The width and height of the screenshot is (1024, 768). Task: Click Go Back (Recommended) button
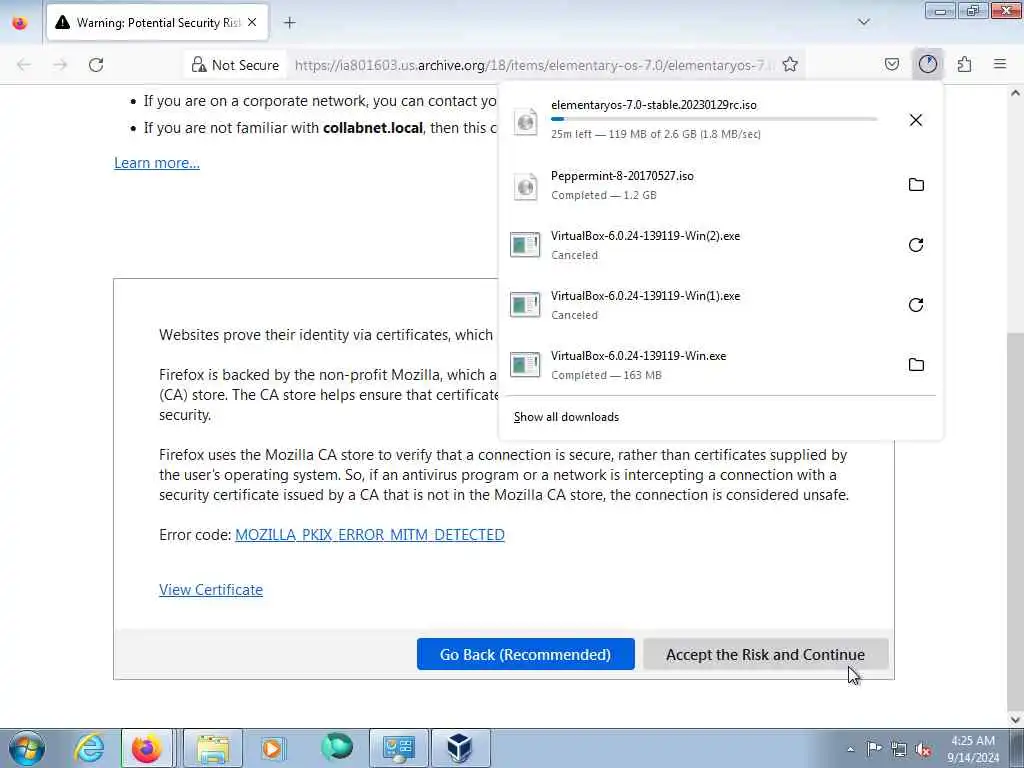point(526,654)
